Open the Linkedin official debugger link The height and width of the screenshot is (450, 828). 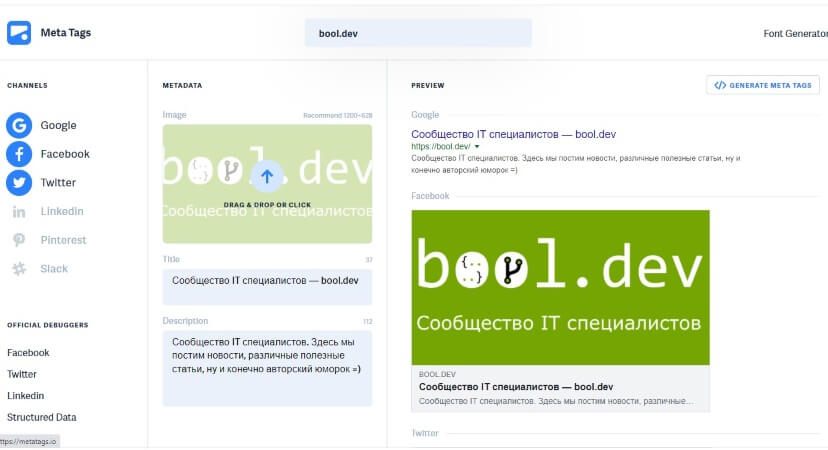pos(25,396)
